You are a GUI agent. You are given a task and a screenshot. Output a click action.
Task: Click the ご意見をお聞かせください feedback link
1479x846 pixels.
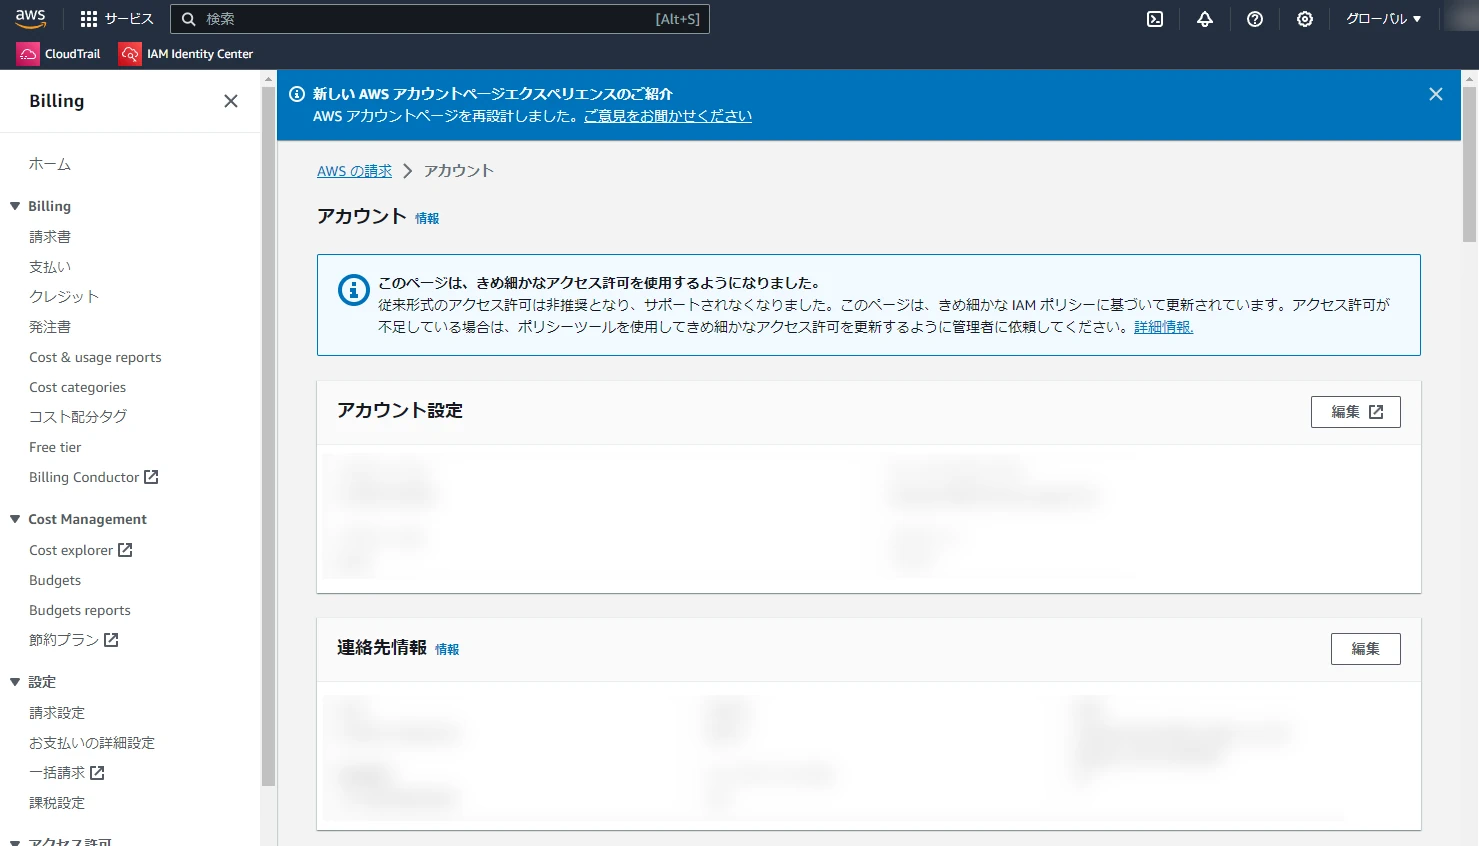pos(668,116)
